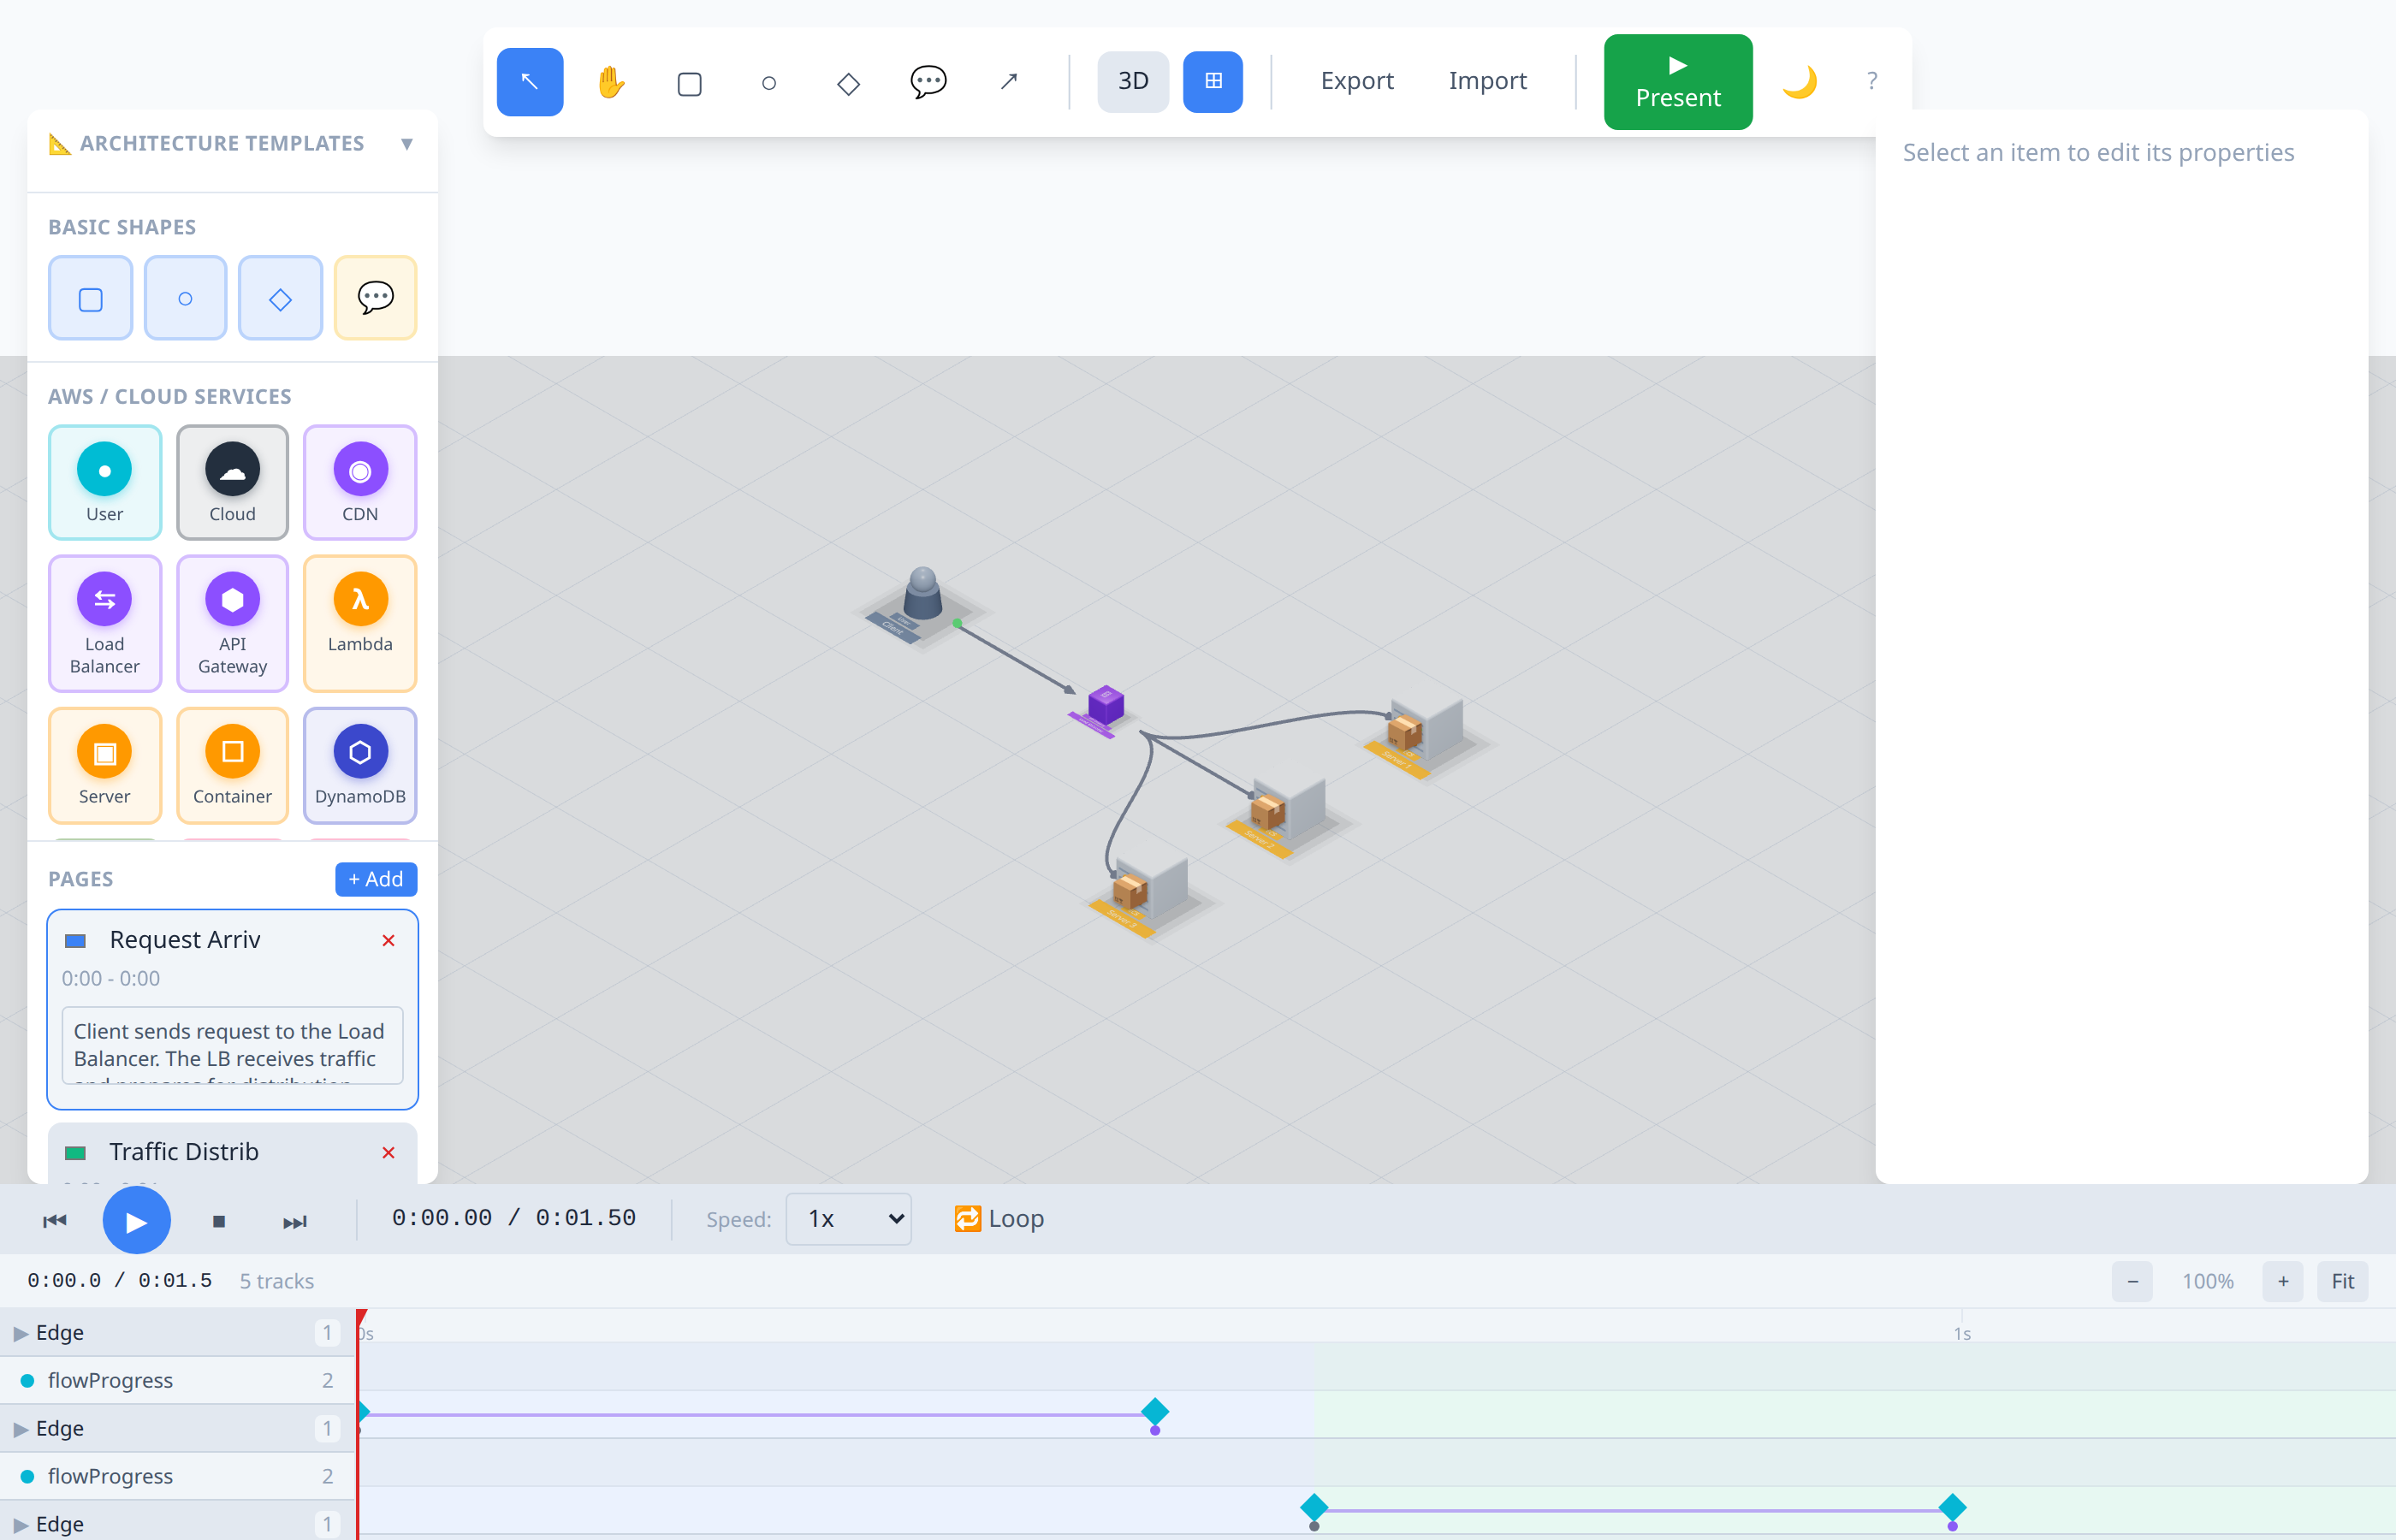
Task: Select second flowProgress start keyframe diamond
Action: pos(1314,1508)
